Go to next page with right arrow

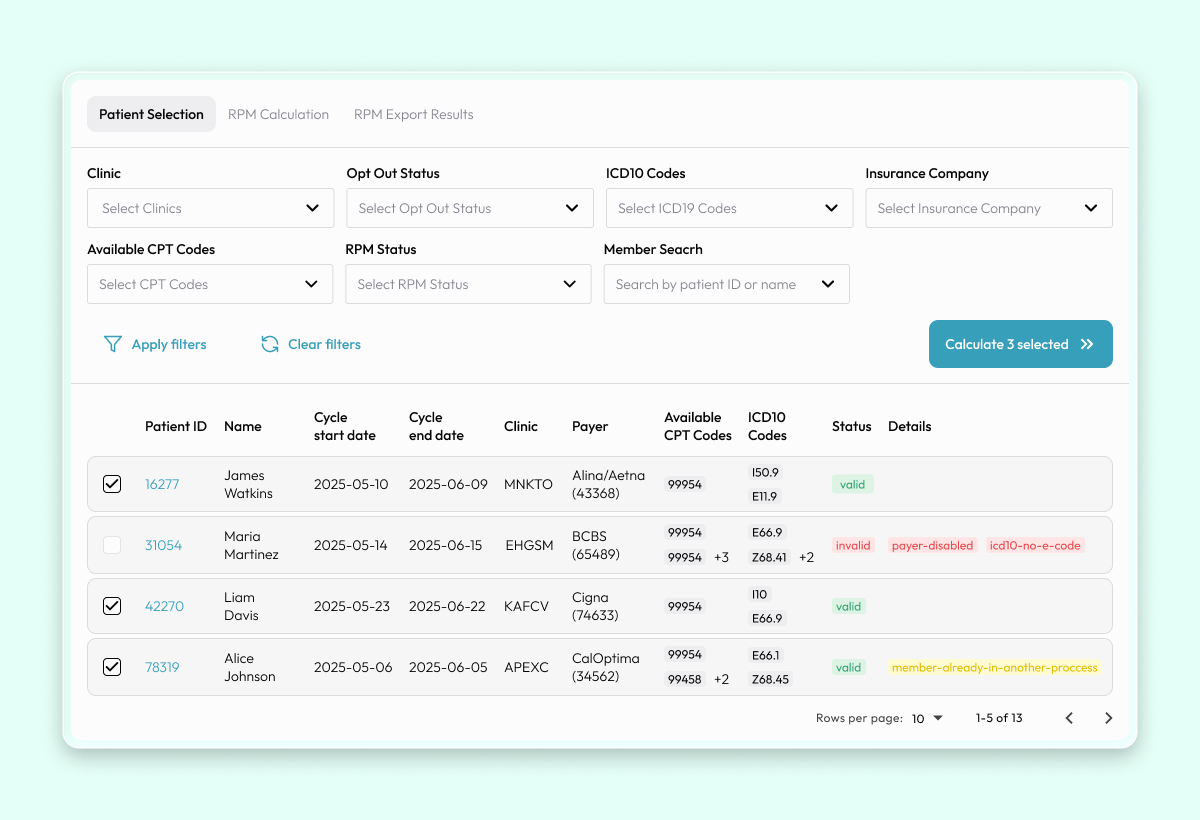tap(1108, 718)
